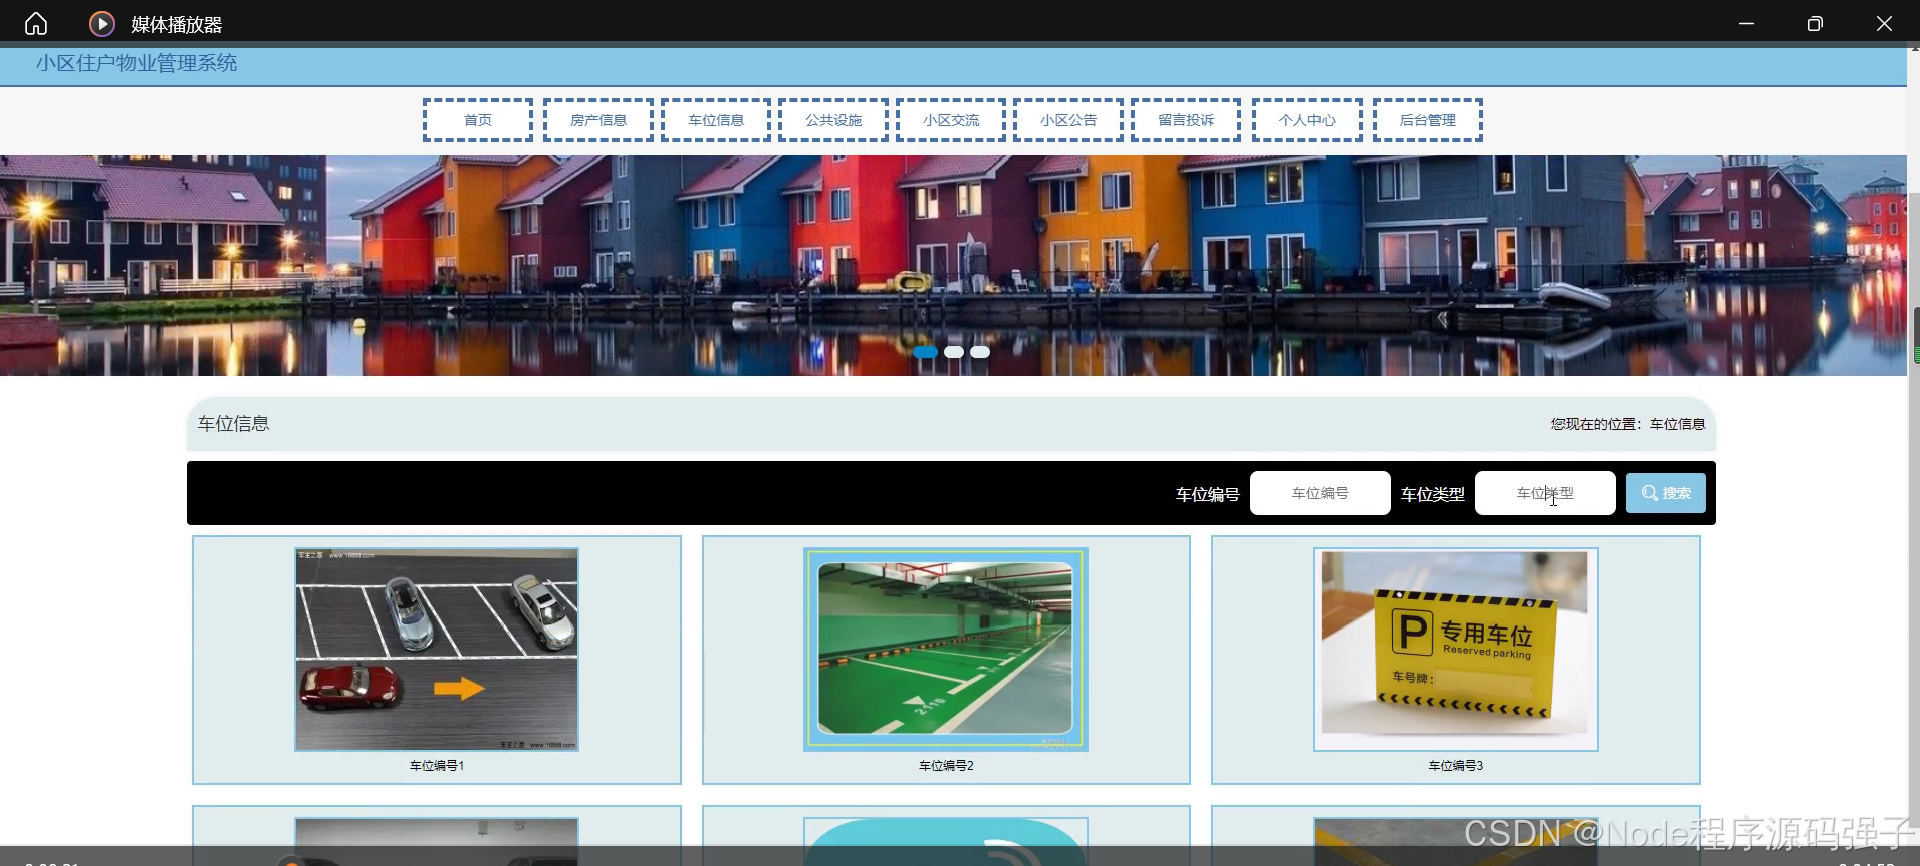Open 个人中心 page
The height and width of the screenshot is (866, 1920).
tap(1307, 120)
